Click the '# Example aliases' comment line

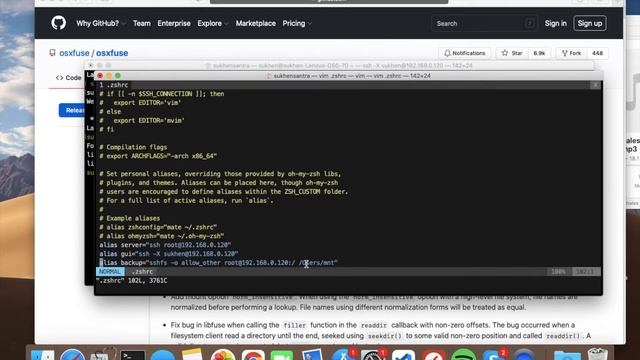coord(129,218)
